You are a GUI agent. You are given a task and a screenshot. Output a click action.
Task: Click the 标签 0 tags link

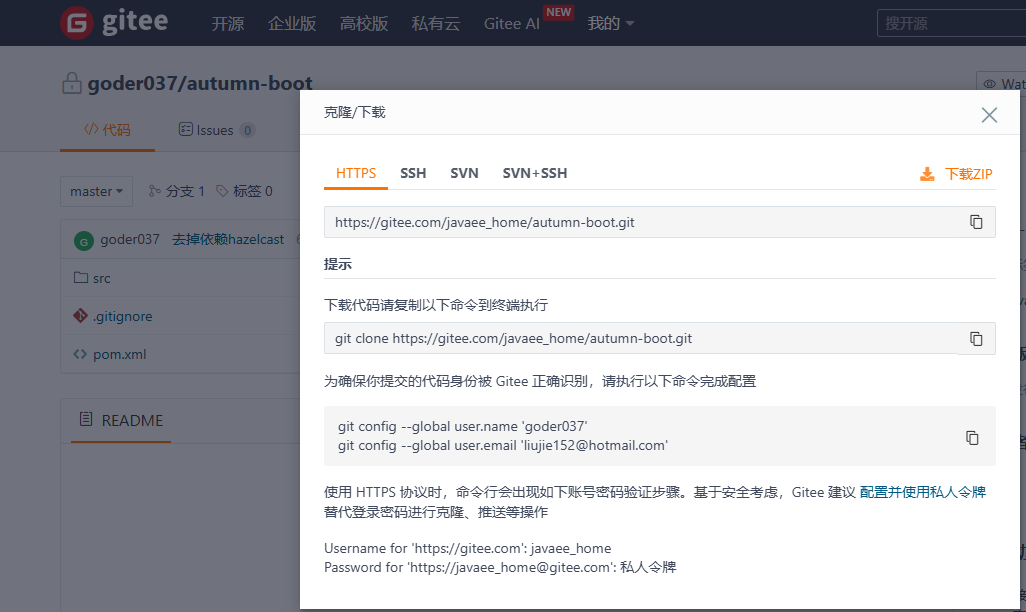[245, 191]
